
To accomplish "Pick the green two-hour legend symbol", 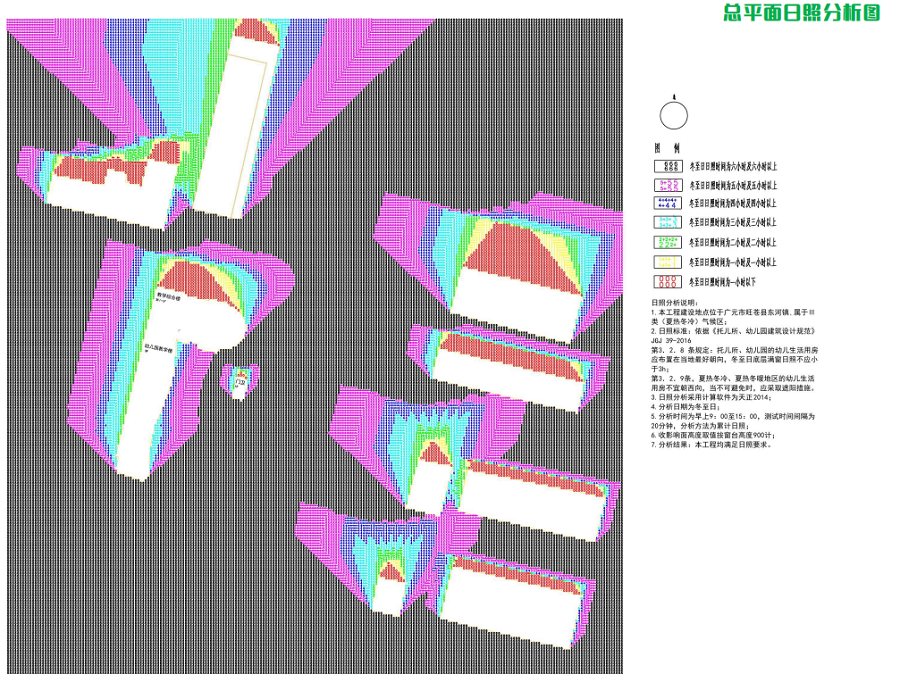I will click(x=668, y=243).
